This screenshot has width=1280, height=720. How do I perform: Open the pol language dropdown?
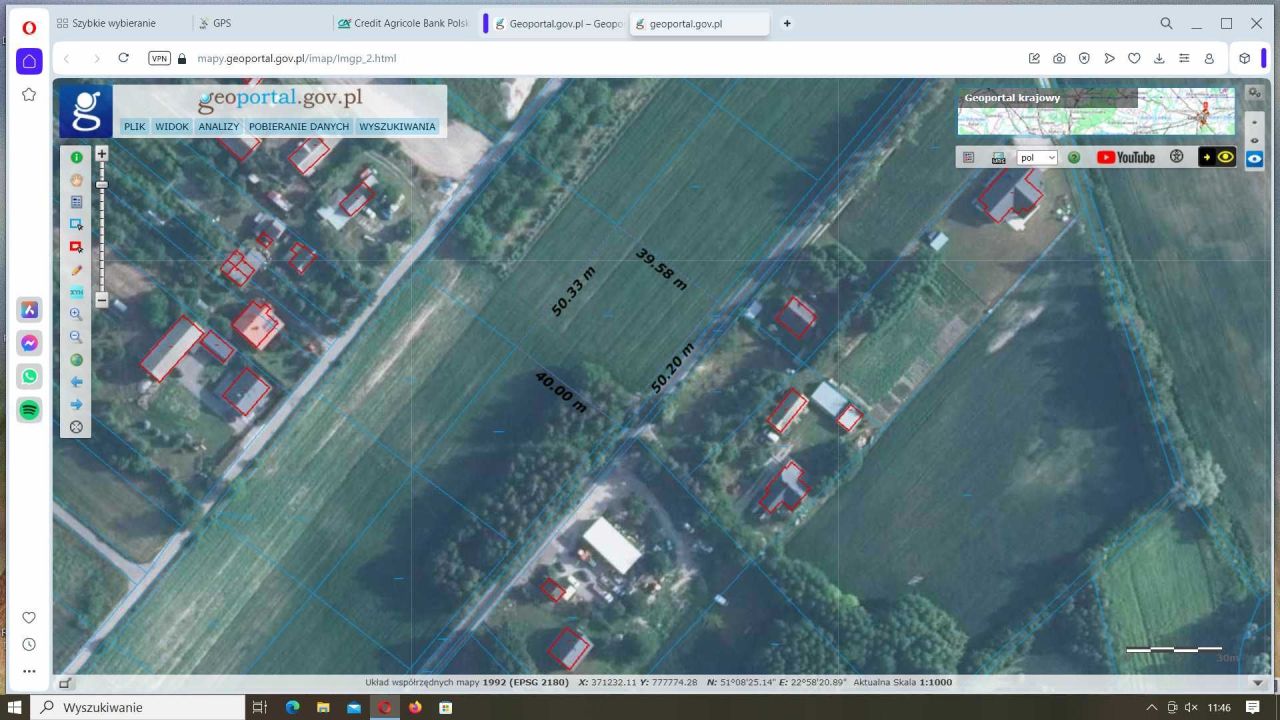pos(1037,157)
